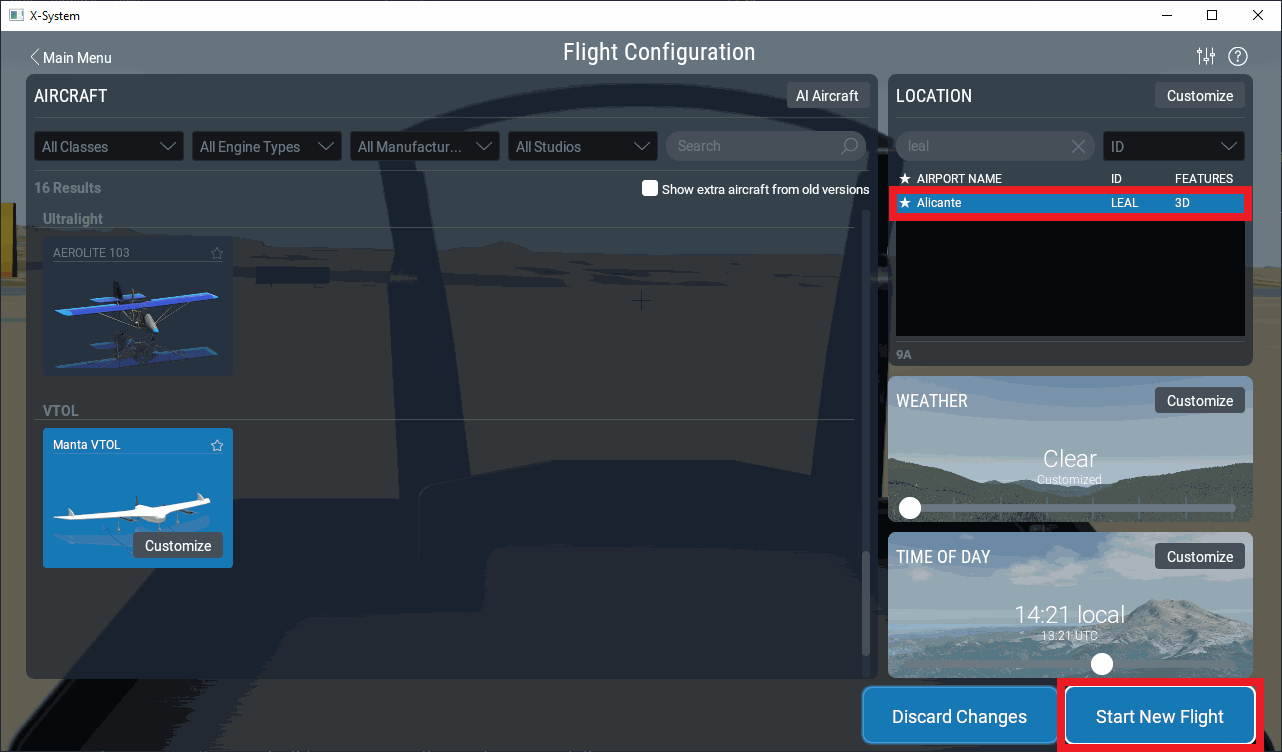Screen dimensions: 1282x752
Task: Open the All Engine Types dropdown
Action: point(267,146)
